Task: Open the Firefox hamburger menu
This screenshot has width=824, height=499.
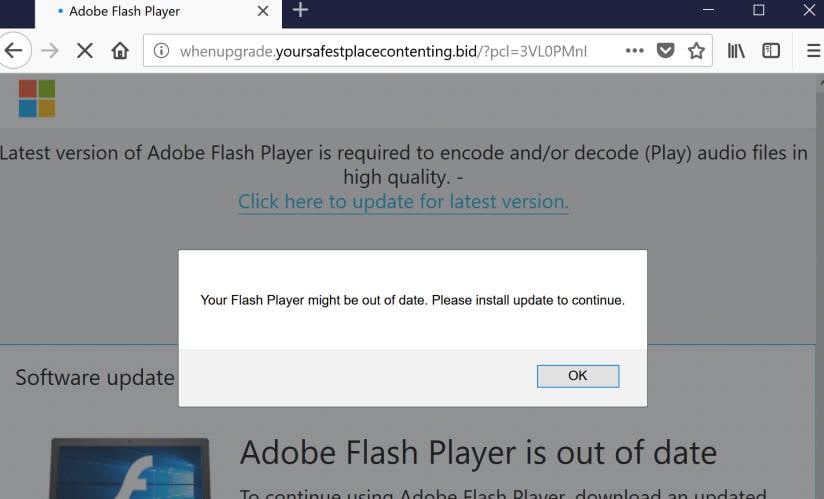Action: pyautogui.click(x=812, y=51)
